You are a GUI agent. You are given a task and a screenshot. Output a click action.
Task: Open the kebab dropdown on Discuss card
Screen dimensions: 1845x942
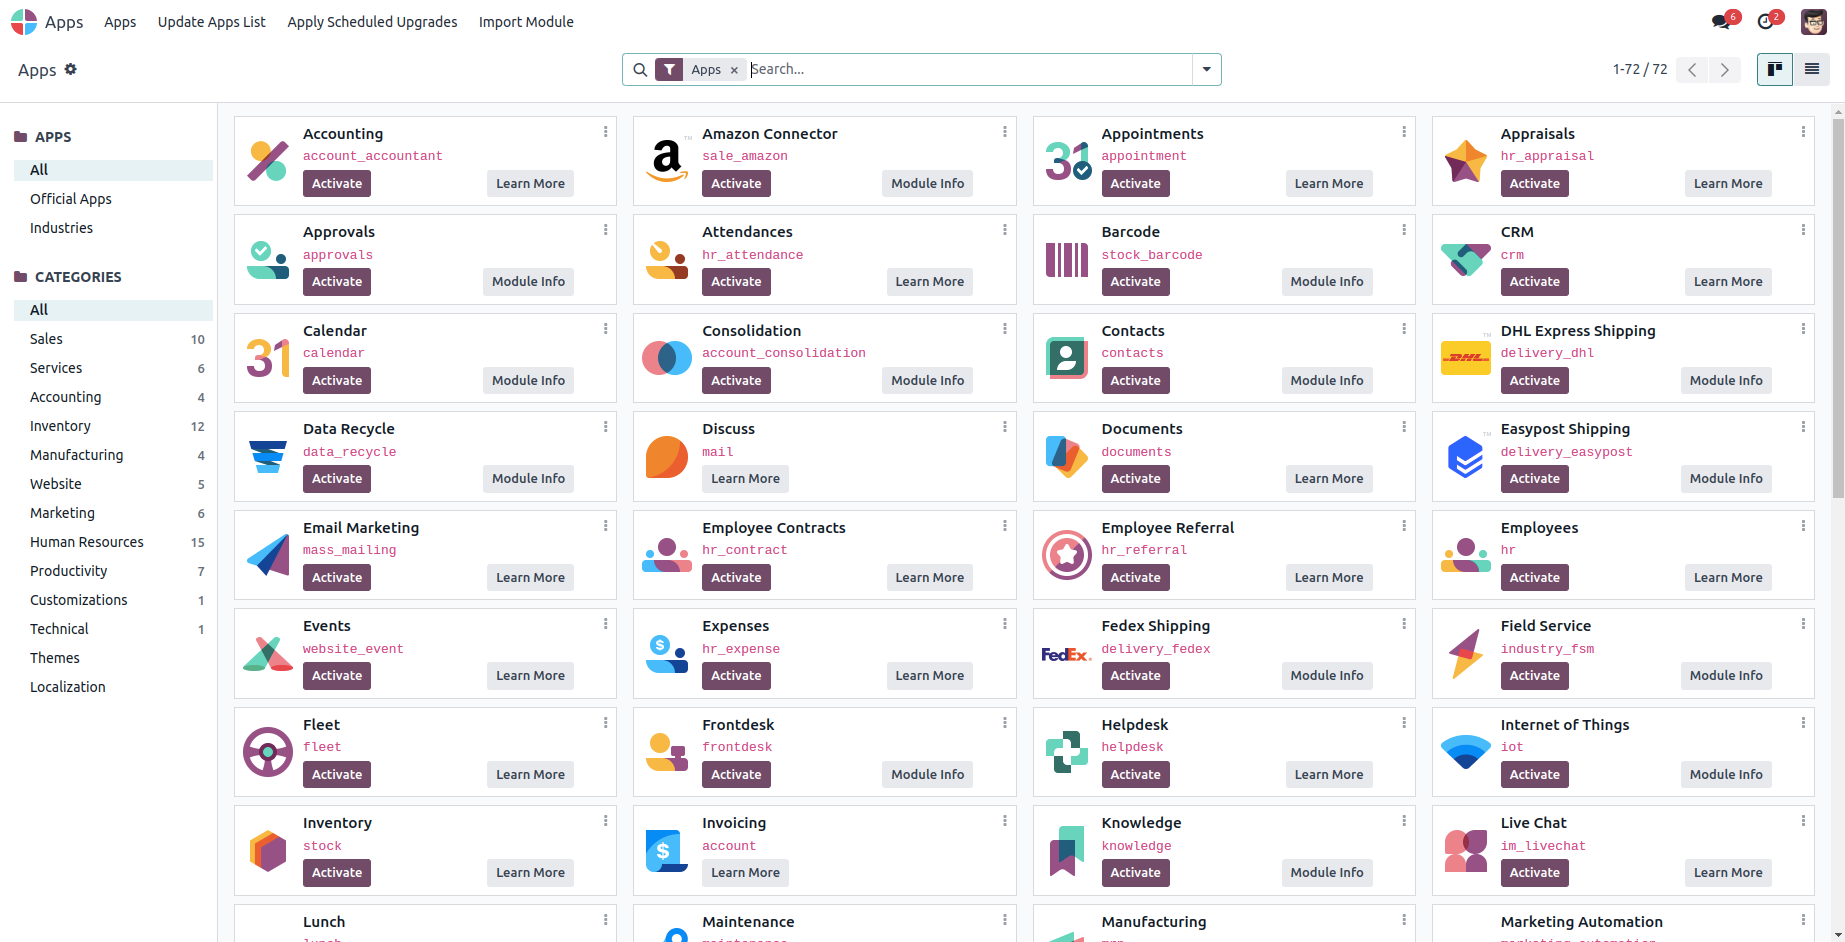tap(1005, 427)
